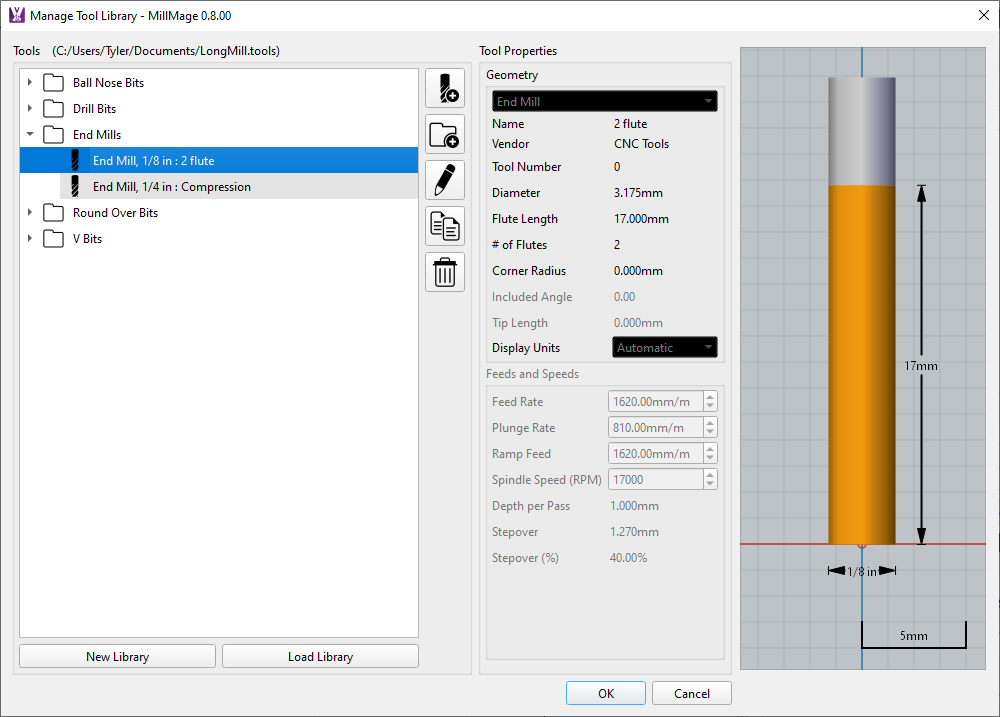Open the Display Units dropdown
This screenshot has width=1000, height=717.
[x=665, y=348]
